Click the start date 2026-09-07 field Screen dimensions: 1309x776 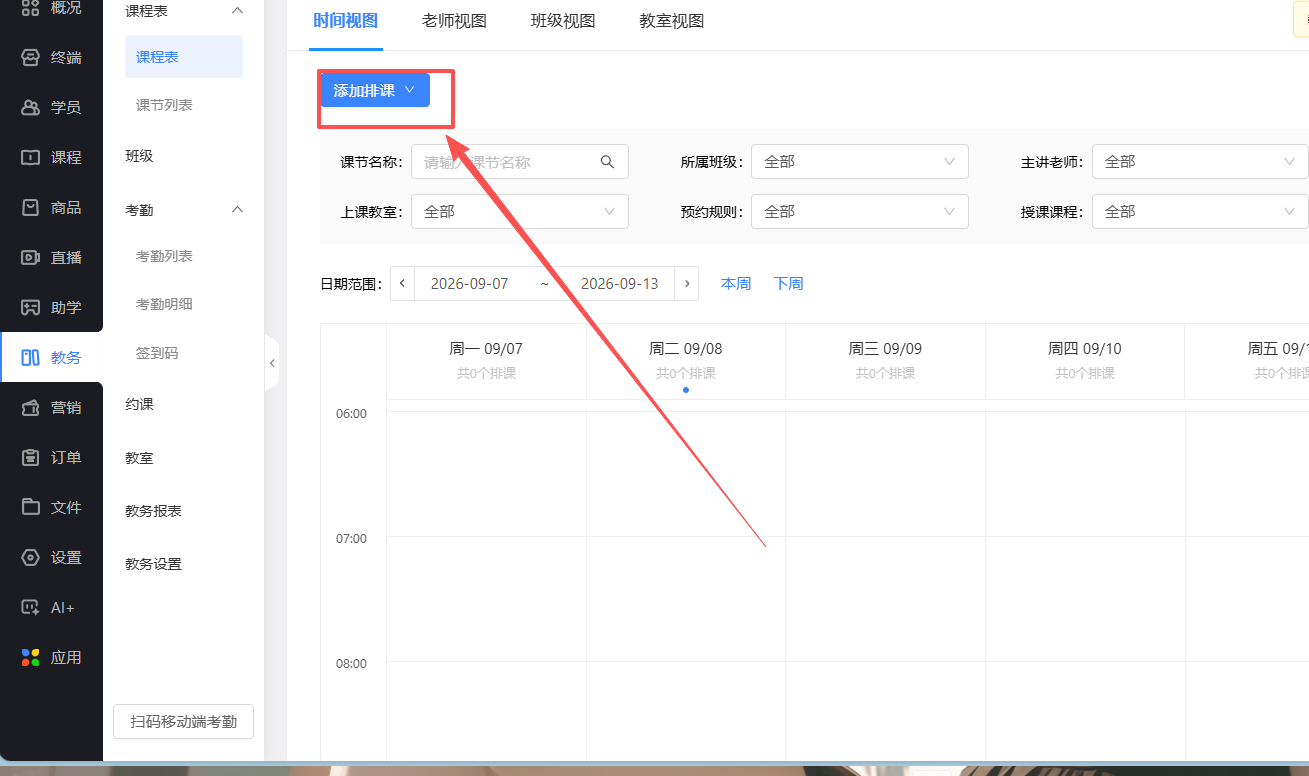470,284
